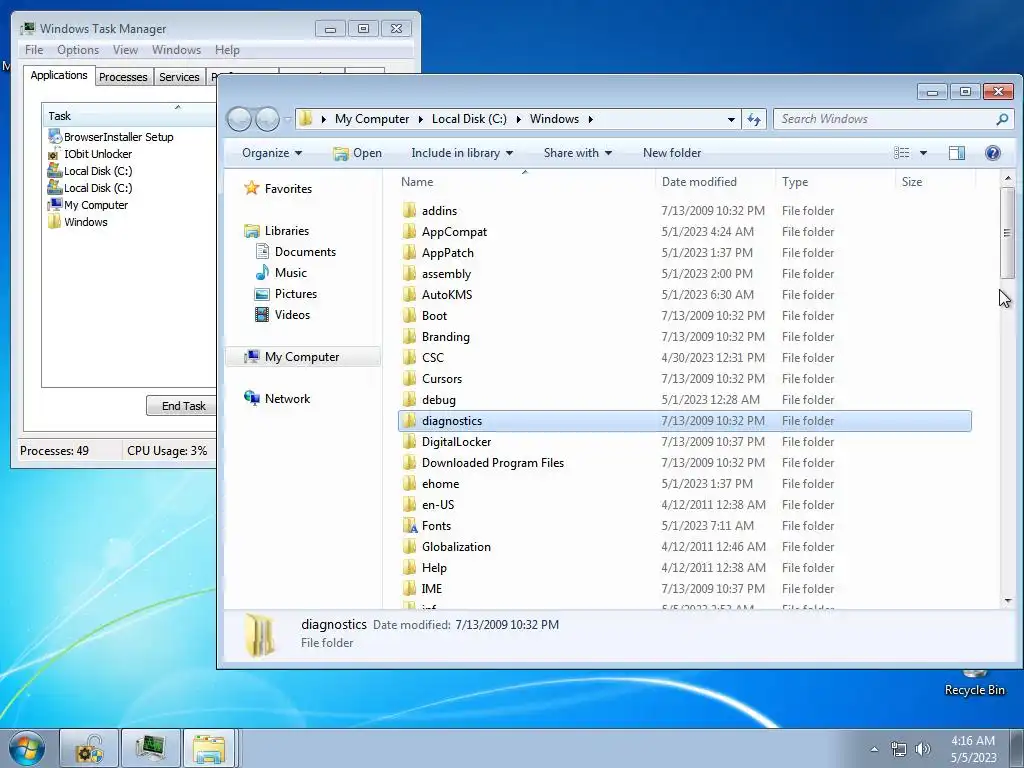This screenshot has height=768, width=1024.
Task: Click the Explorer forward navigation arrow
Action: [x=267, y=119]
